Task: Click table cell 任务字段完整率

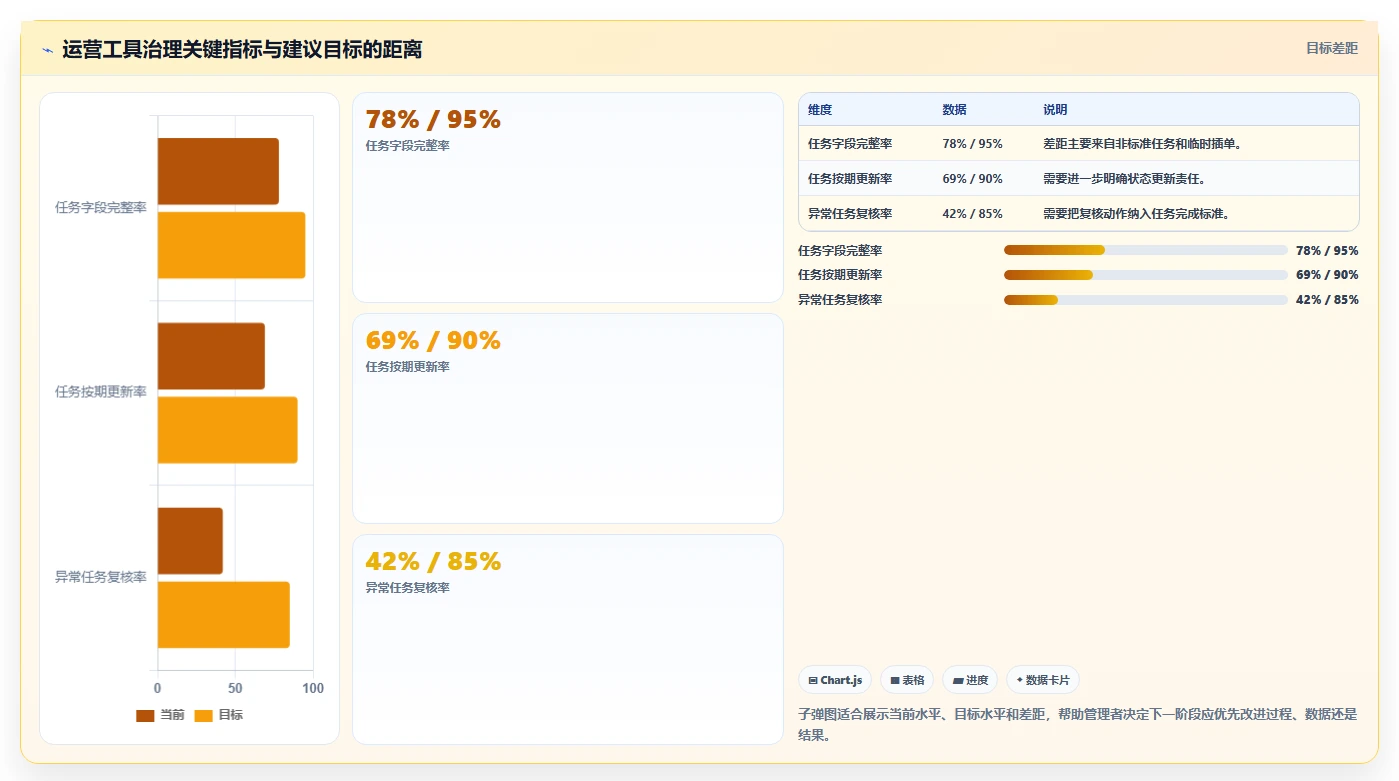Action: click(x=850, y=144)
